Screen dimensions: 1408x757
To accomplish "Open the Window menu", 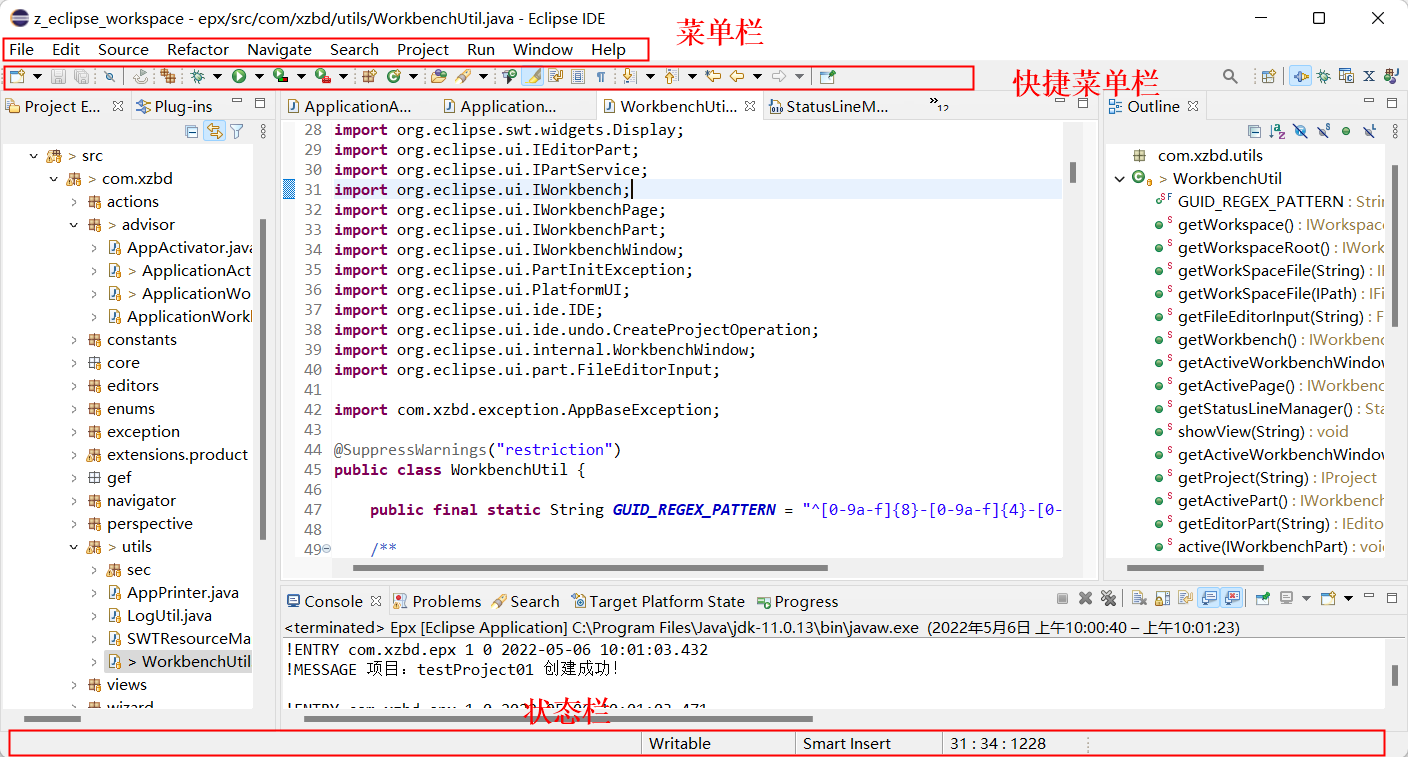I will pos(543,49).
